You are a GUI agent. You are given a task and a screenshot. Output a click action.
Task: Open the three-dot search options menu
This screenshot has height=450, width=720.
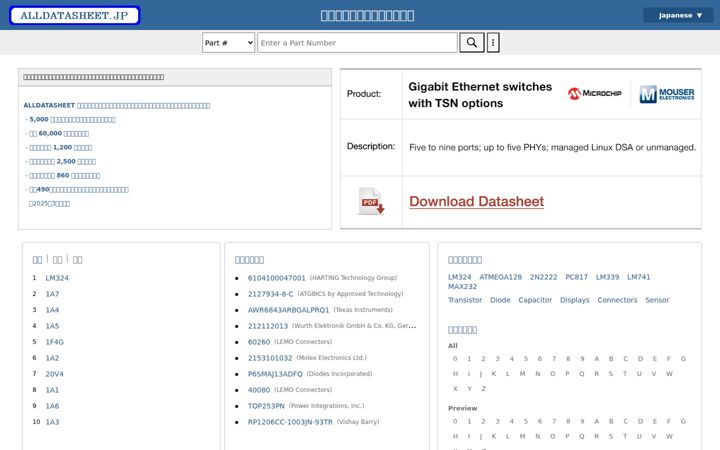(493, 43)
